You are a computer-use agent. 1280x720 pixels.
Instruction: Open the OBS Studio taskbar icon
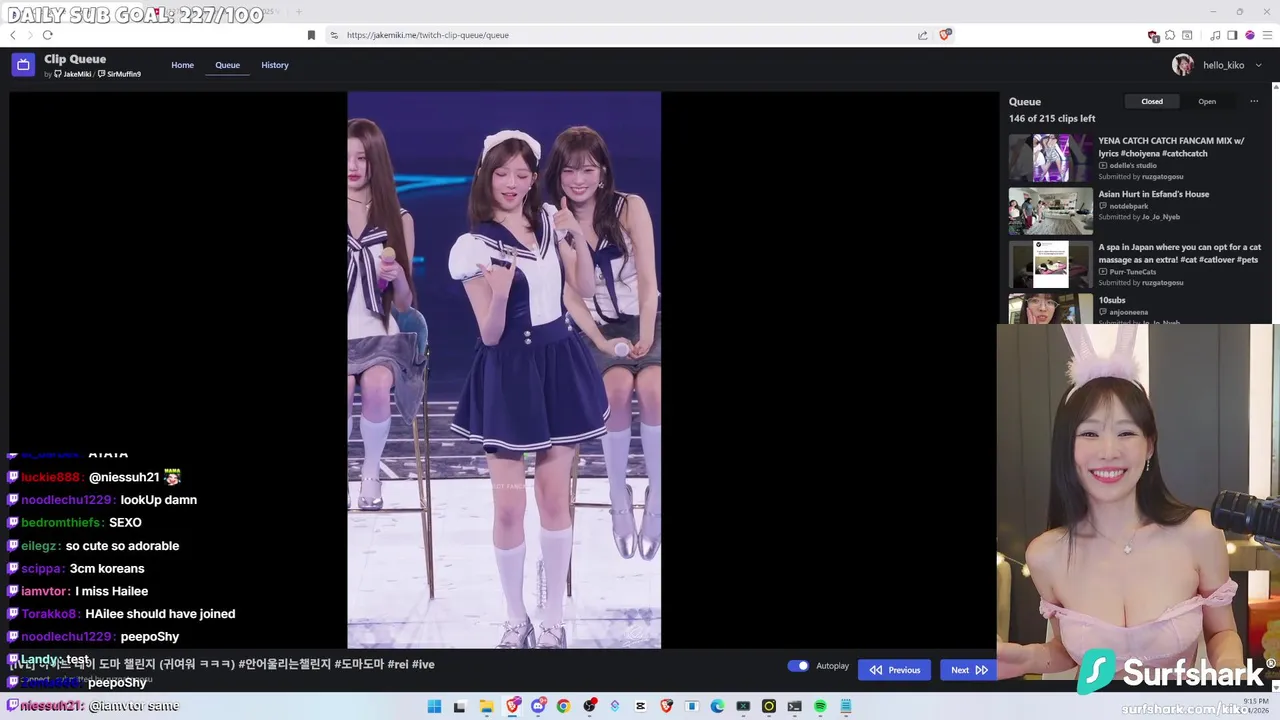[x=589, y=707]
